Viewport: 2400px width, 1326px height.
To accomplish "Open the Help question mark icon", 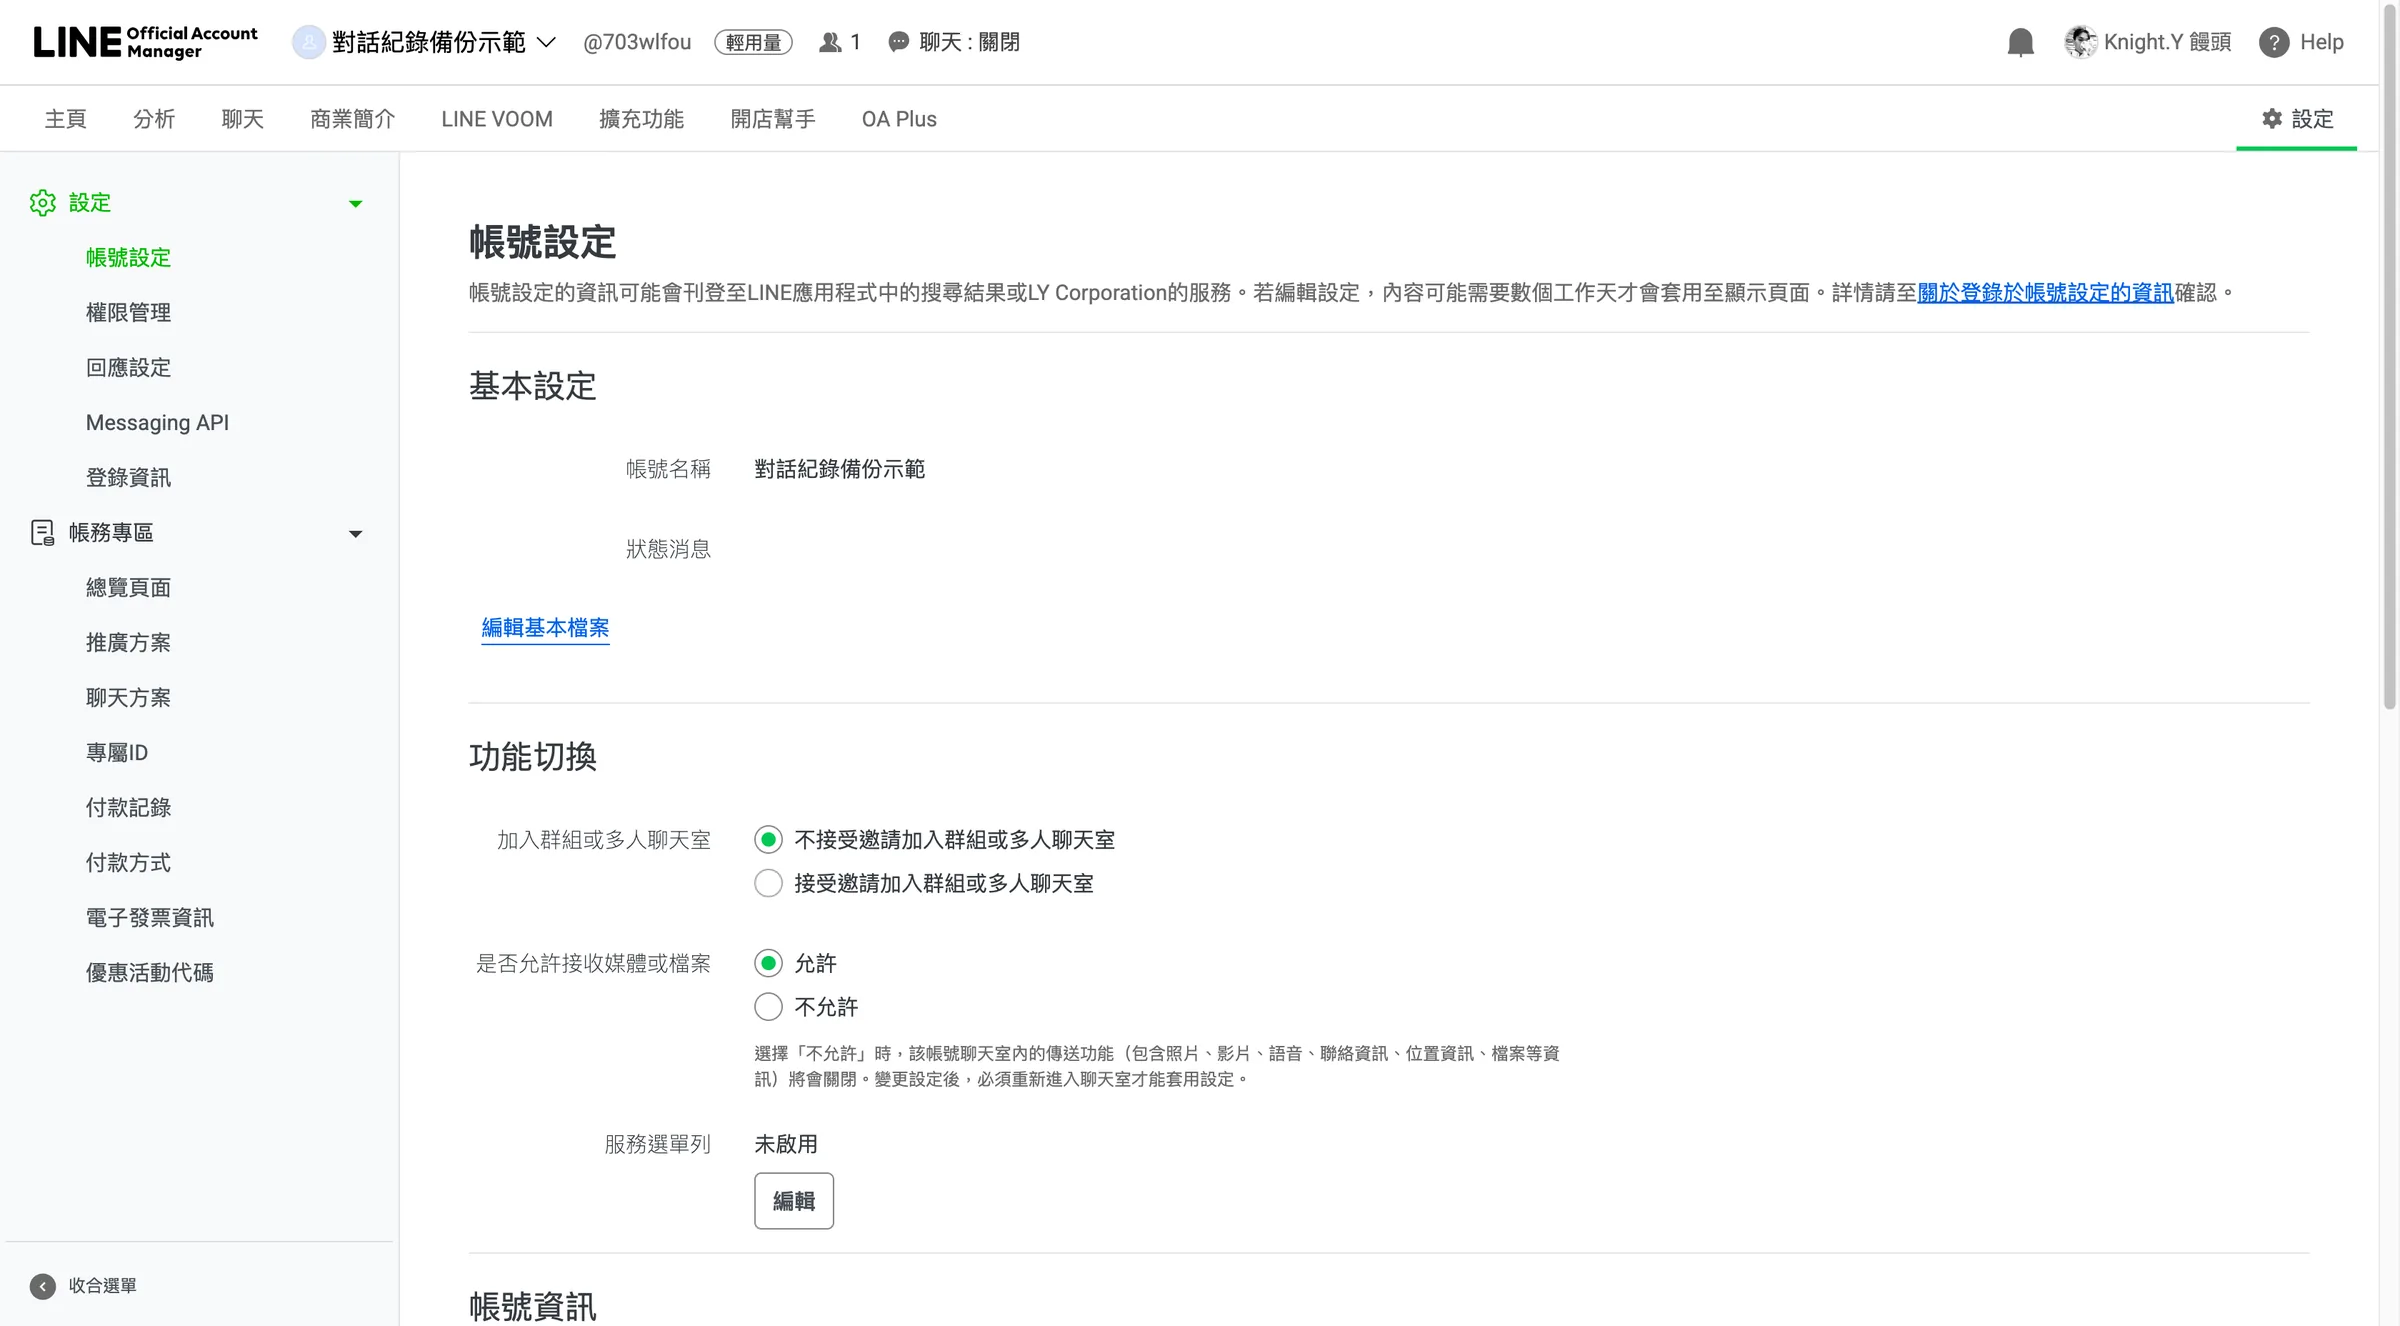I will (x=2273, y=42).
